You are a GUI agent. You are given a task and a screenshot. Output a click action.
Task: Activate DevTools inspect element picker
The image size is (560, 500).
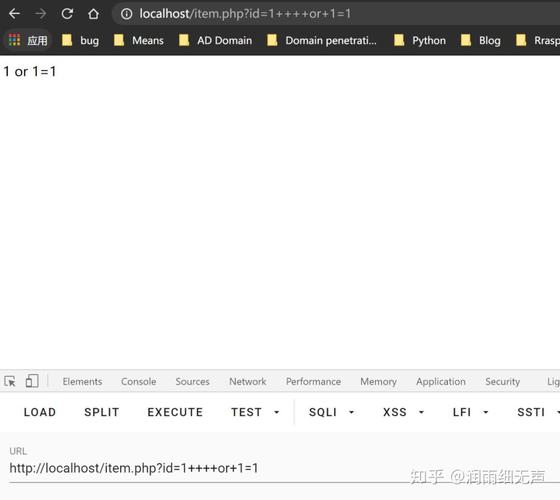tap(10, 381)
